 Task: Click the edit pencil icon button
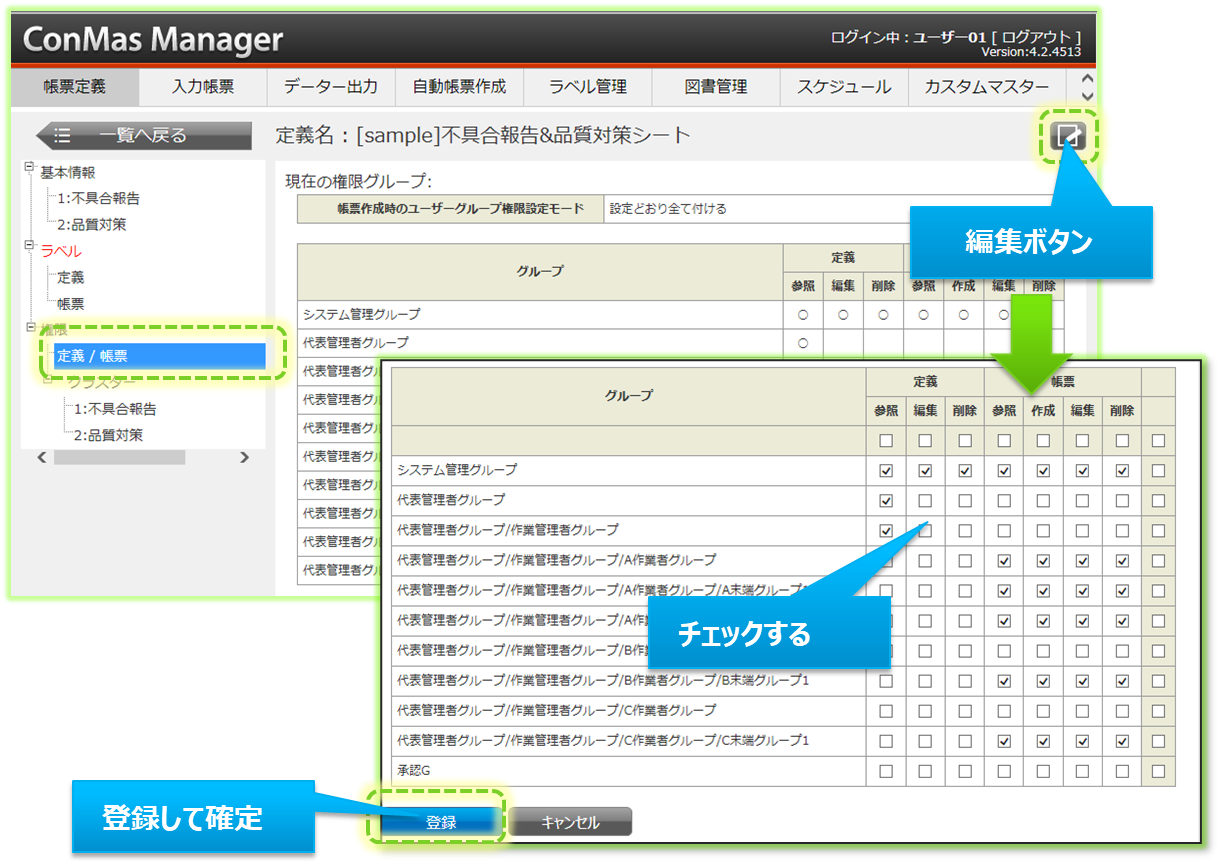click(1070, 136)
